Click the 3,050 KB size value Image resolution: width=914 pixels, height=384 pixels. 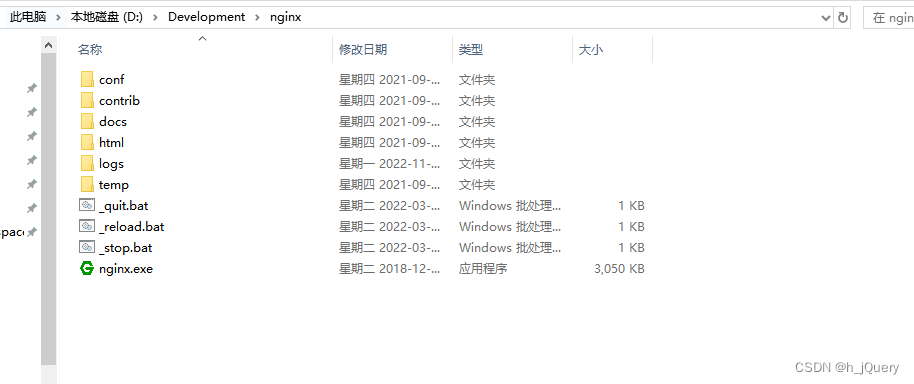[619, 269]
